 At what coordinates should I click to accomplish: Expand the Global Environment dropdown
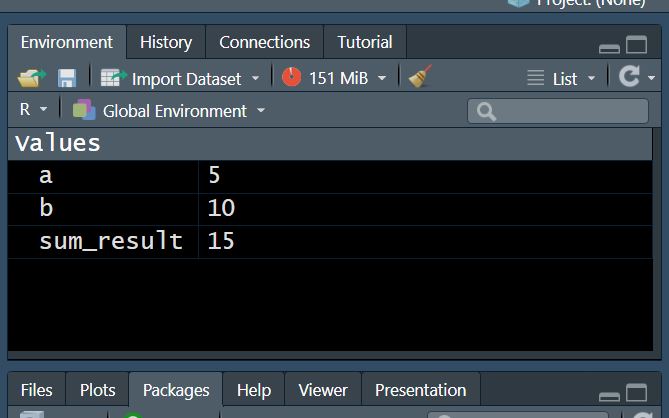[x=261, y=110]
